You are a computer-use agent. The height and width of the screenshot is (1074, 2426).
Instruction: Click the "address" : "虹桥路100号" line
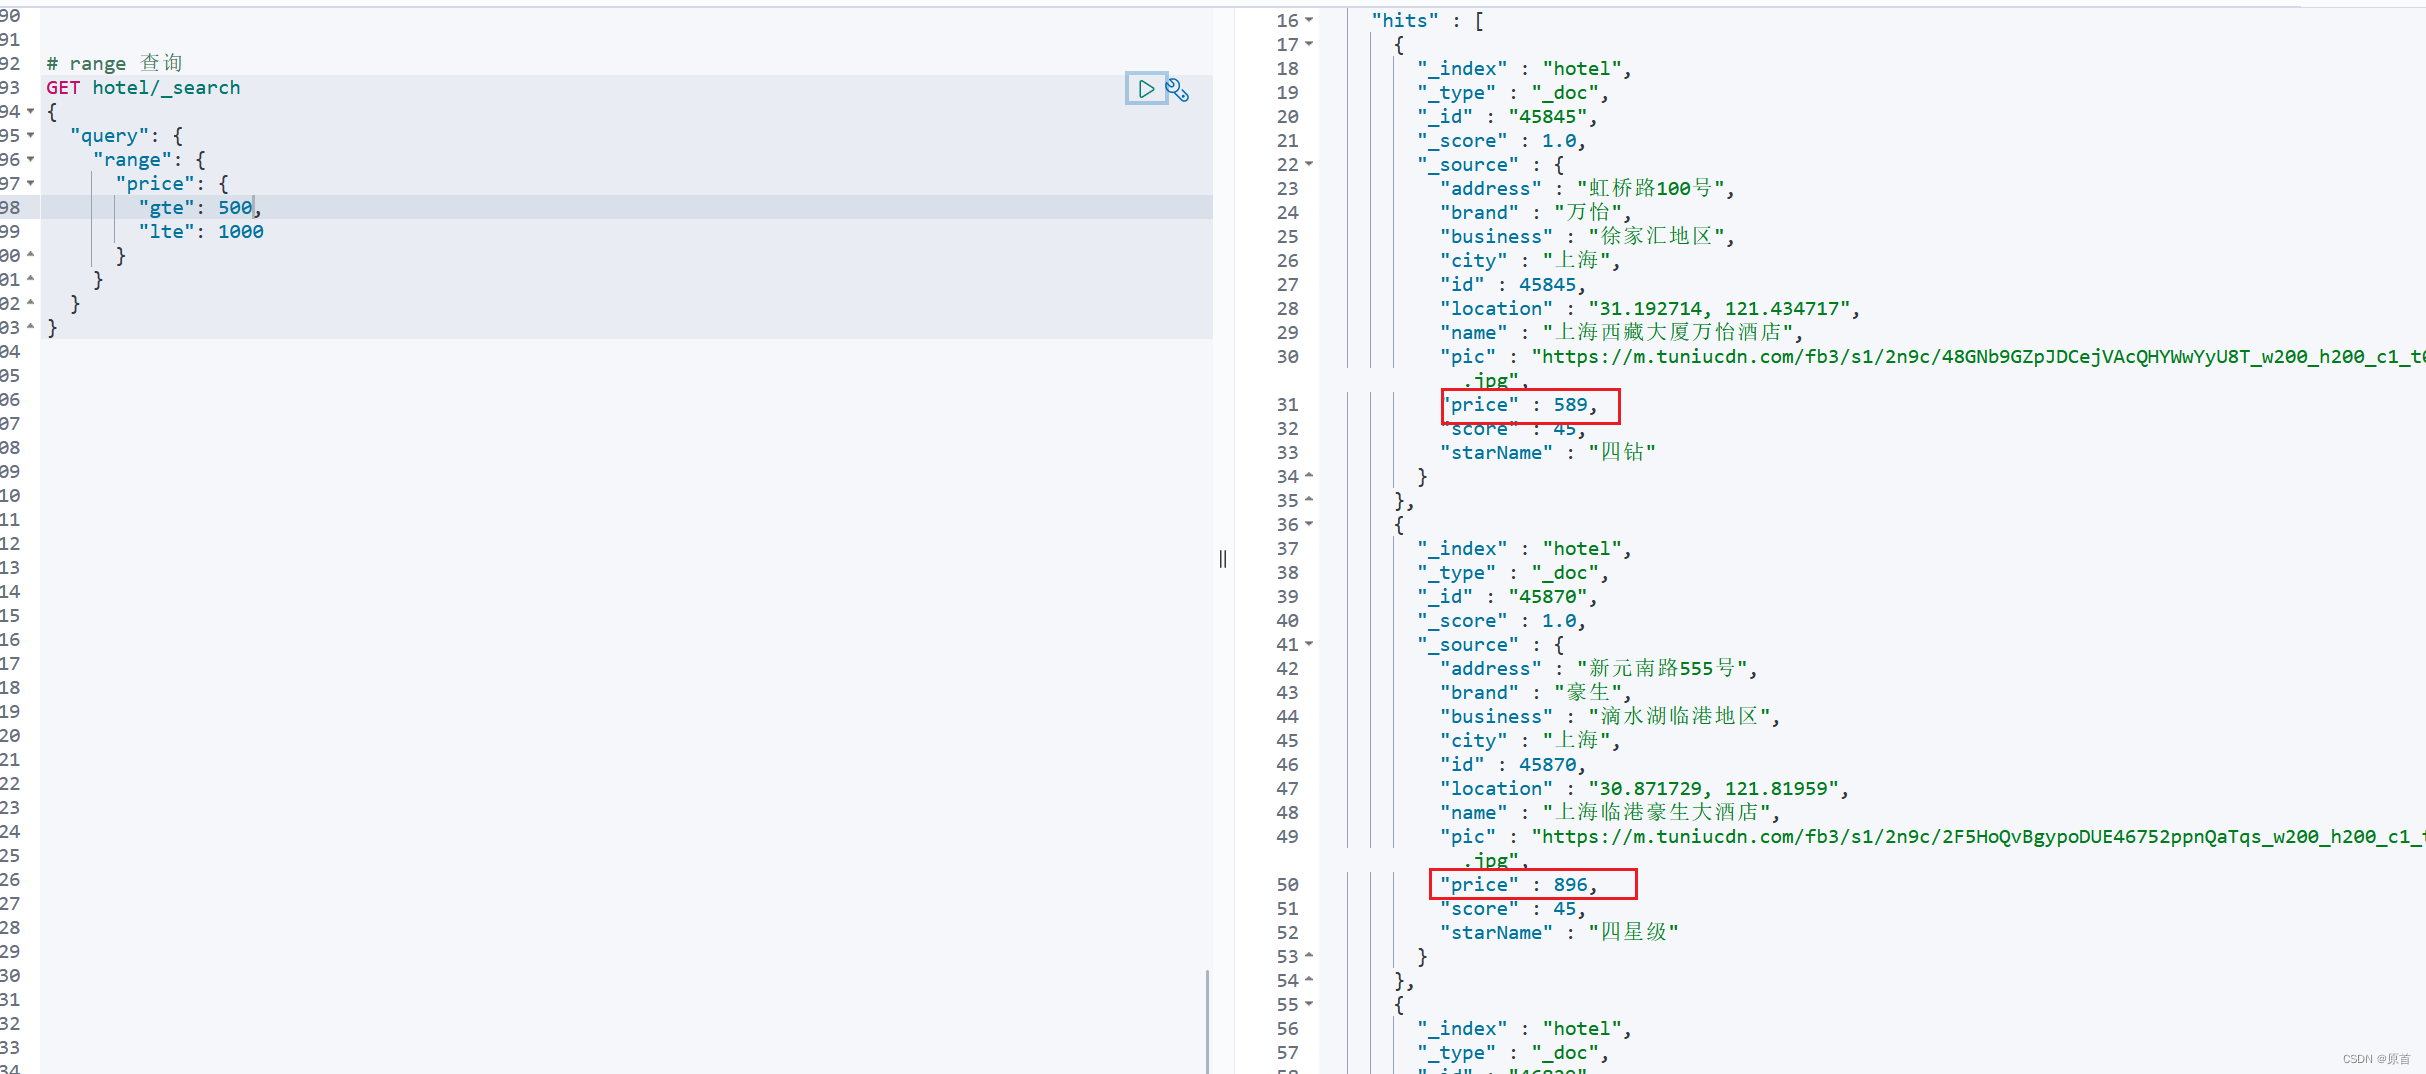click(1588, 189)
